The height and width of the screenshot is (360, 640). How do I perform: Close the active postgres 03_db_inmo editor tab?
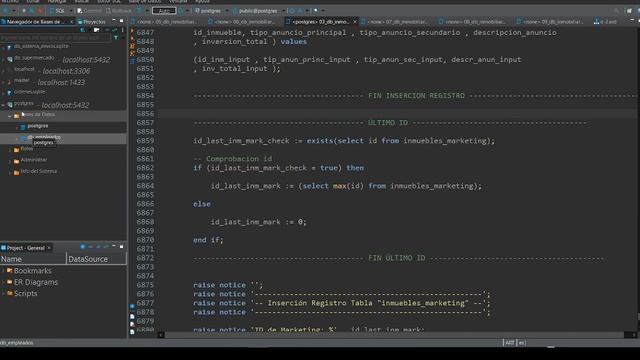(x=355, y=22)
